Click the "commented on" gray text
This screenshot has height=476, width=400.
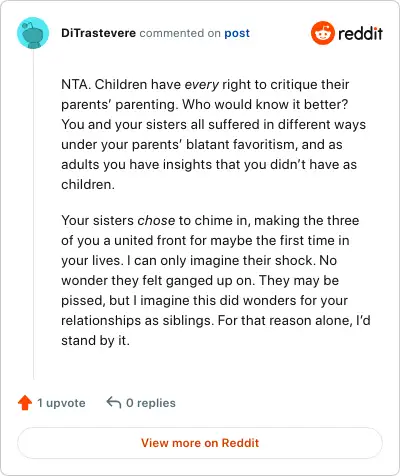tap(180, 33)
